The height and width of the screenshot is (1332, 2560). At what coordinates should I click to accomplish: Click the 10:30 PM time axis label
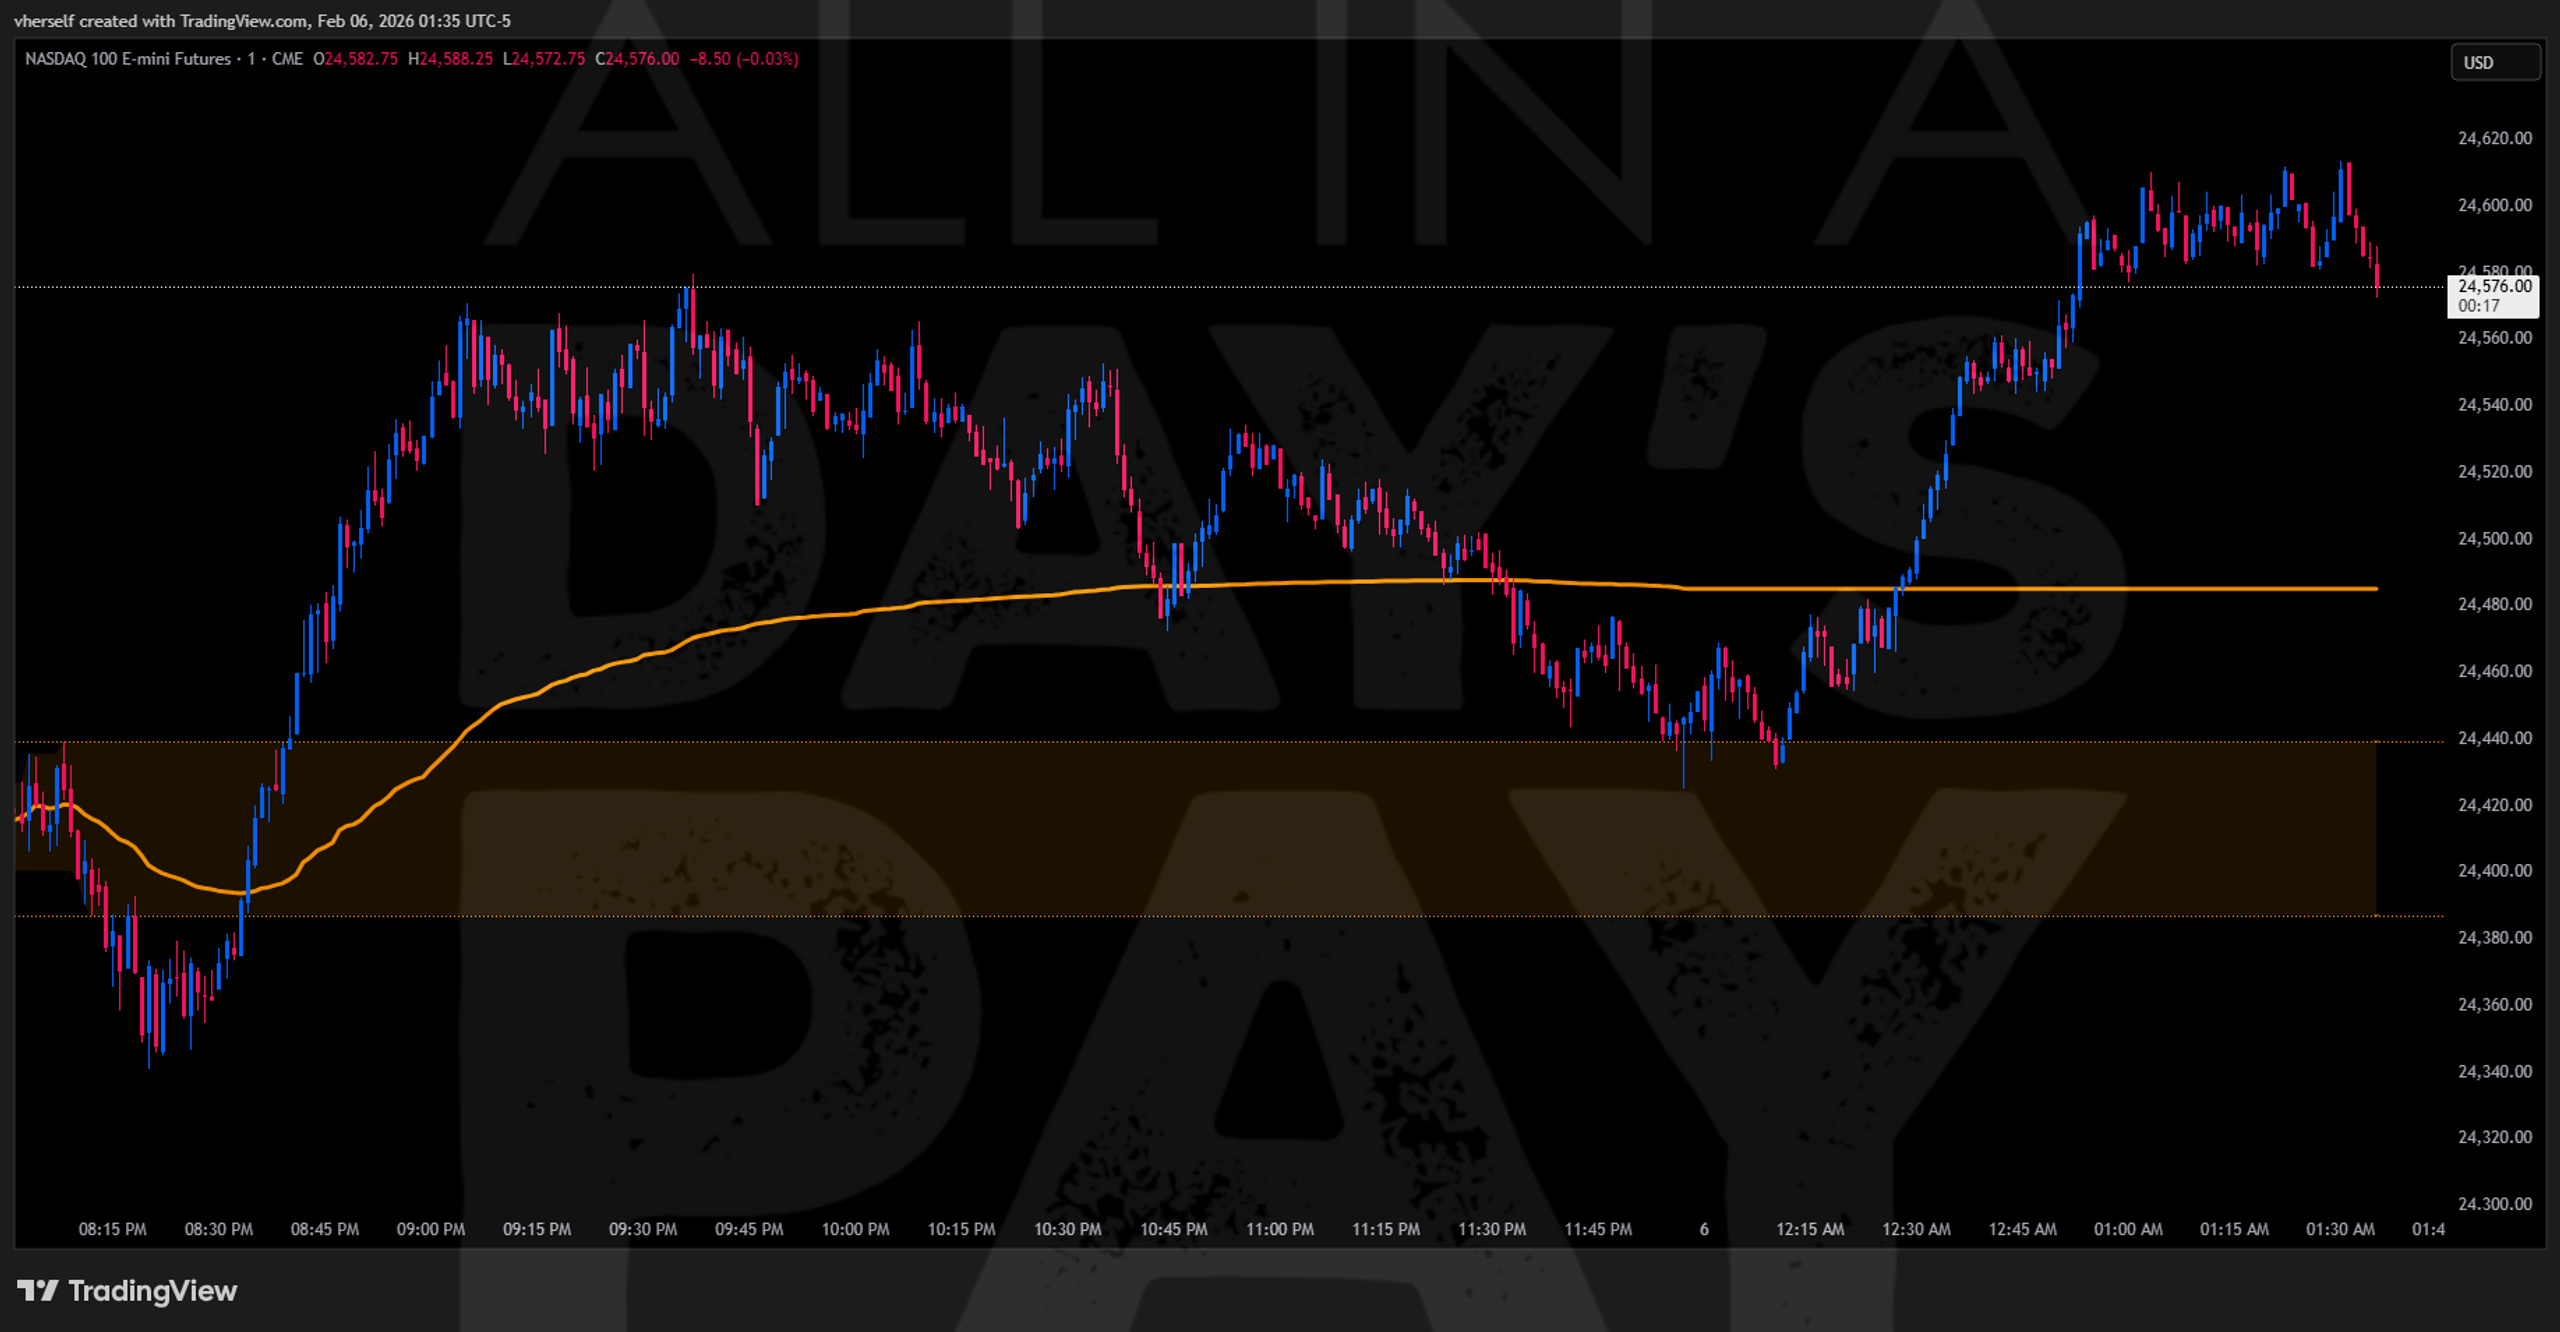tap(1067, 1229)
